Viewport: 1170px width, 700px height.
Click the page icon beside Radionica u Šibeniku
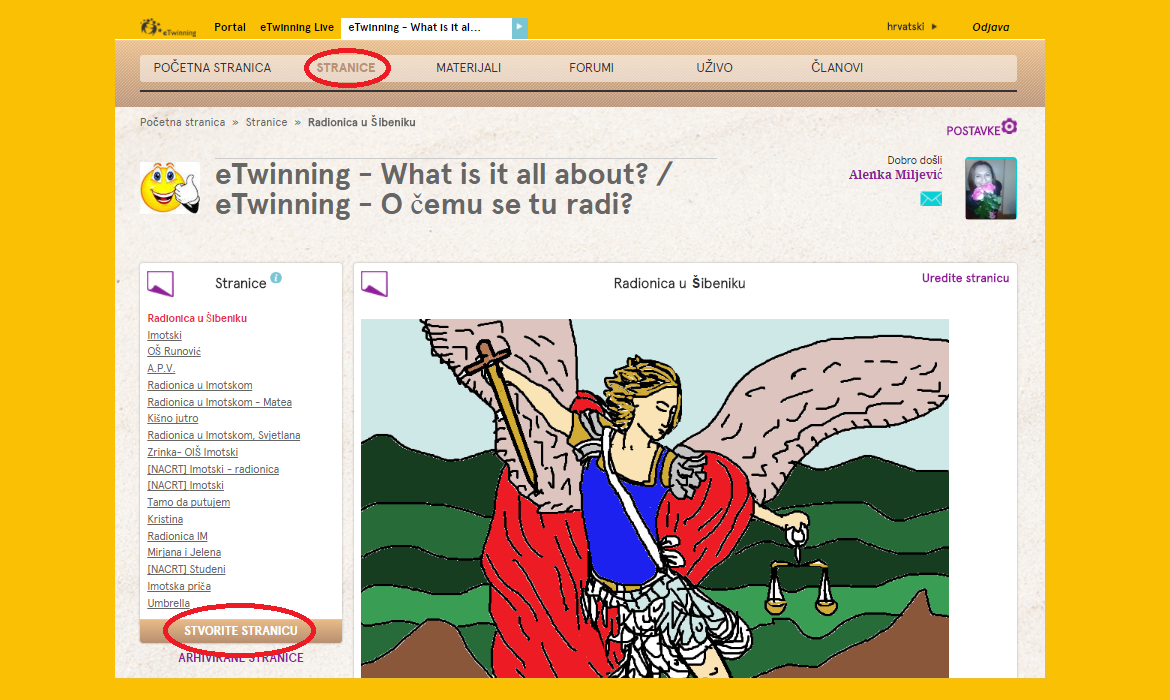pos(375,284)
